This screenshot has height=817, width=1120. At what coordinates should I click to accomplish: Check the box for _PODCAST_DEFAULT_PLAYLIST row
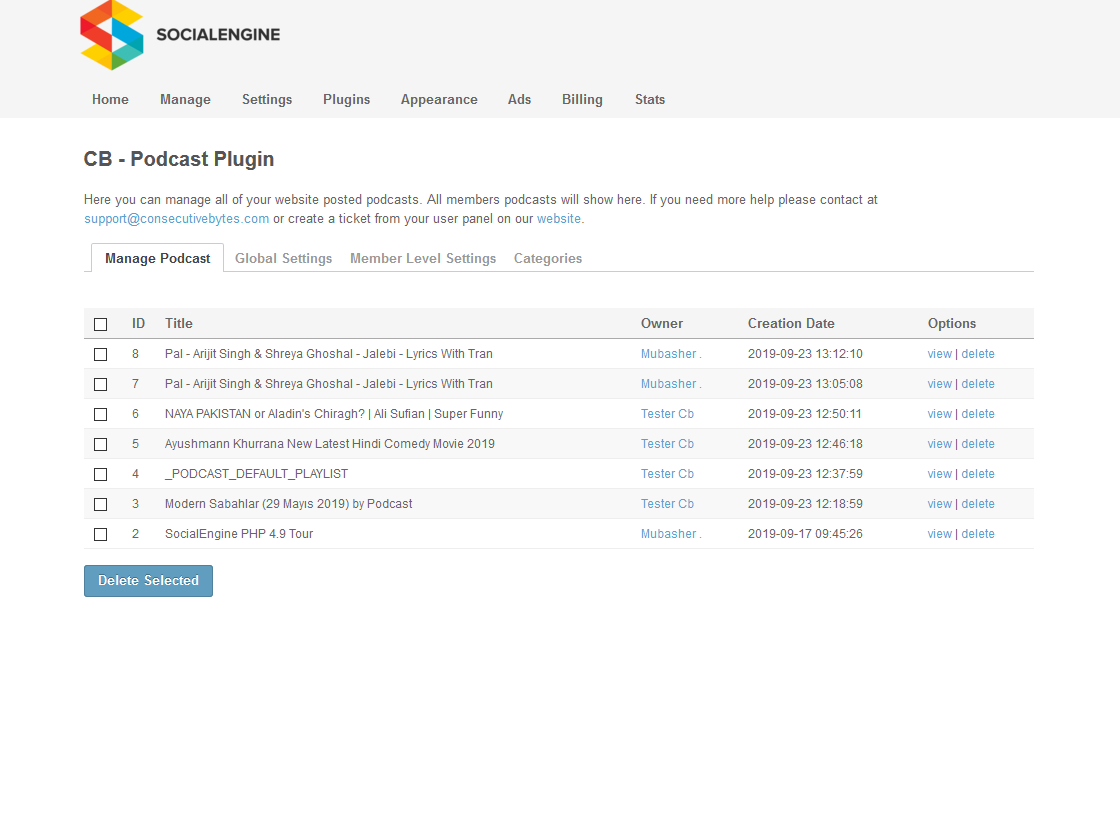100,474
